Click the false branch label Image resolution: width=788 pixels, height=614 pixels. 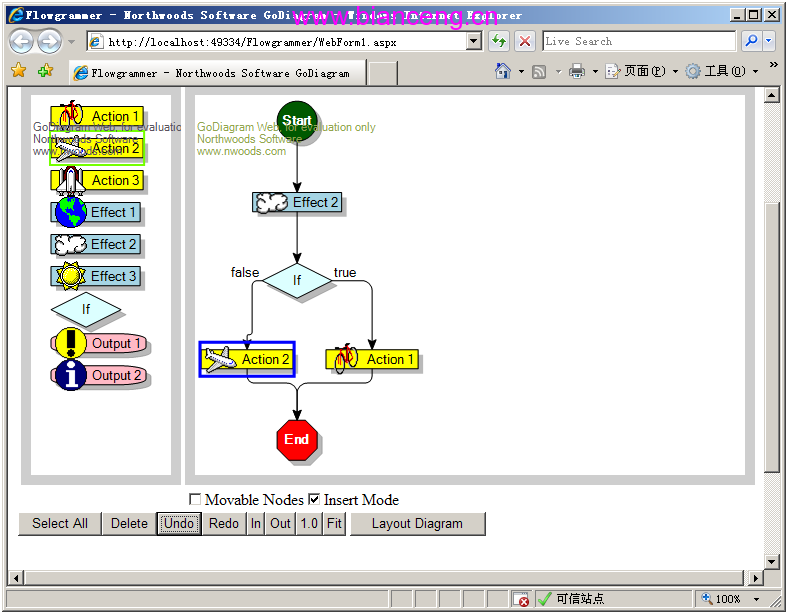pos(245,272)
